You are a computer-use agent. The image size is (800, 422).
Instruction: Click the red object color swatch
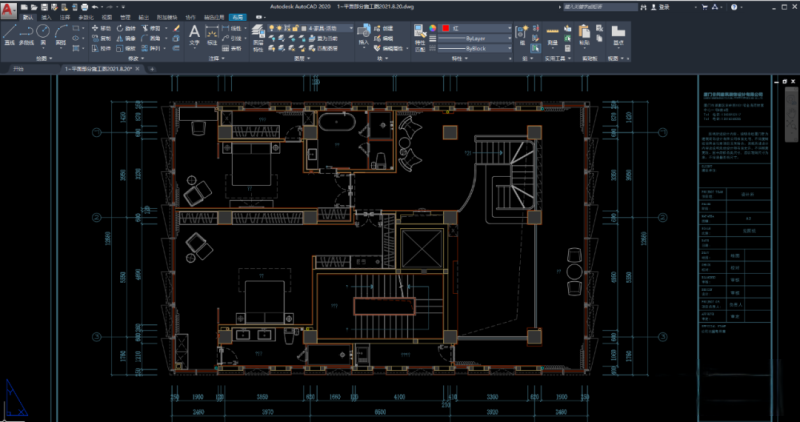(446, 28)
